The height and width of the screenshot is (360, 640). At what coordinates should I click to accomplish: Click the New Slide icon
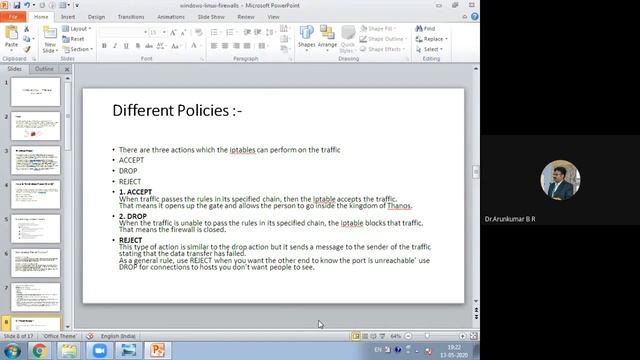click(x=50, y=33)
